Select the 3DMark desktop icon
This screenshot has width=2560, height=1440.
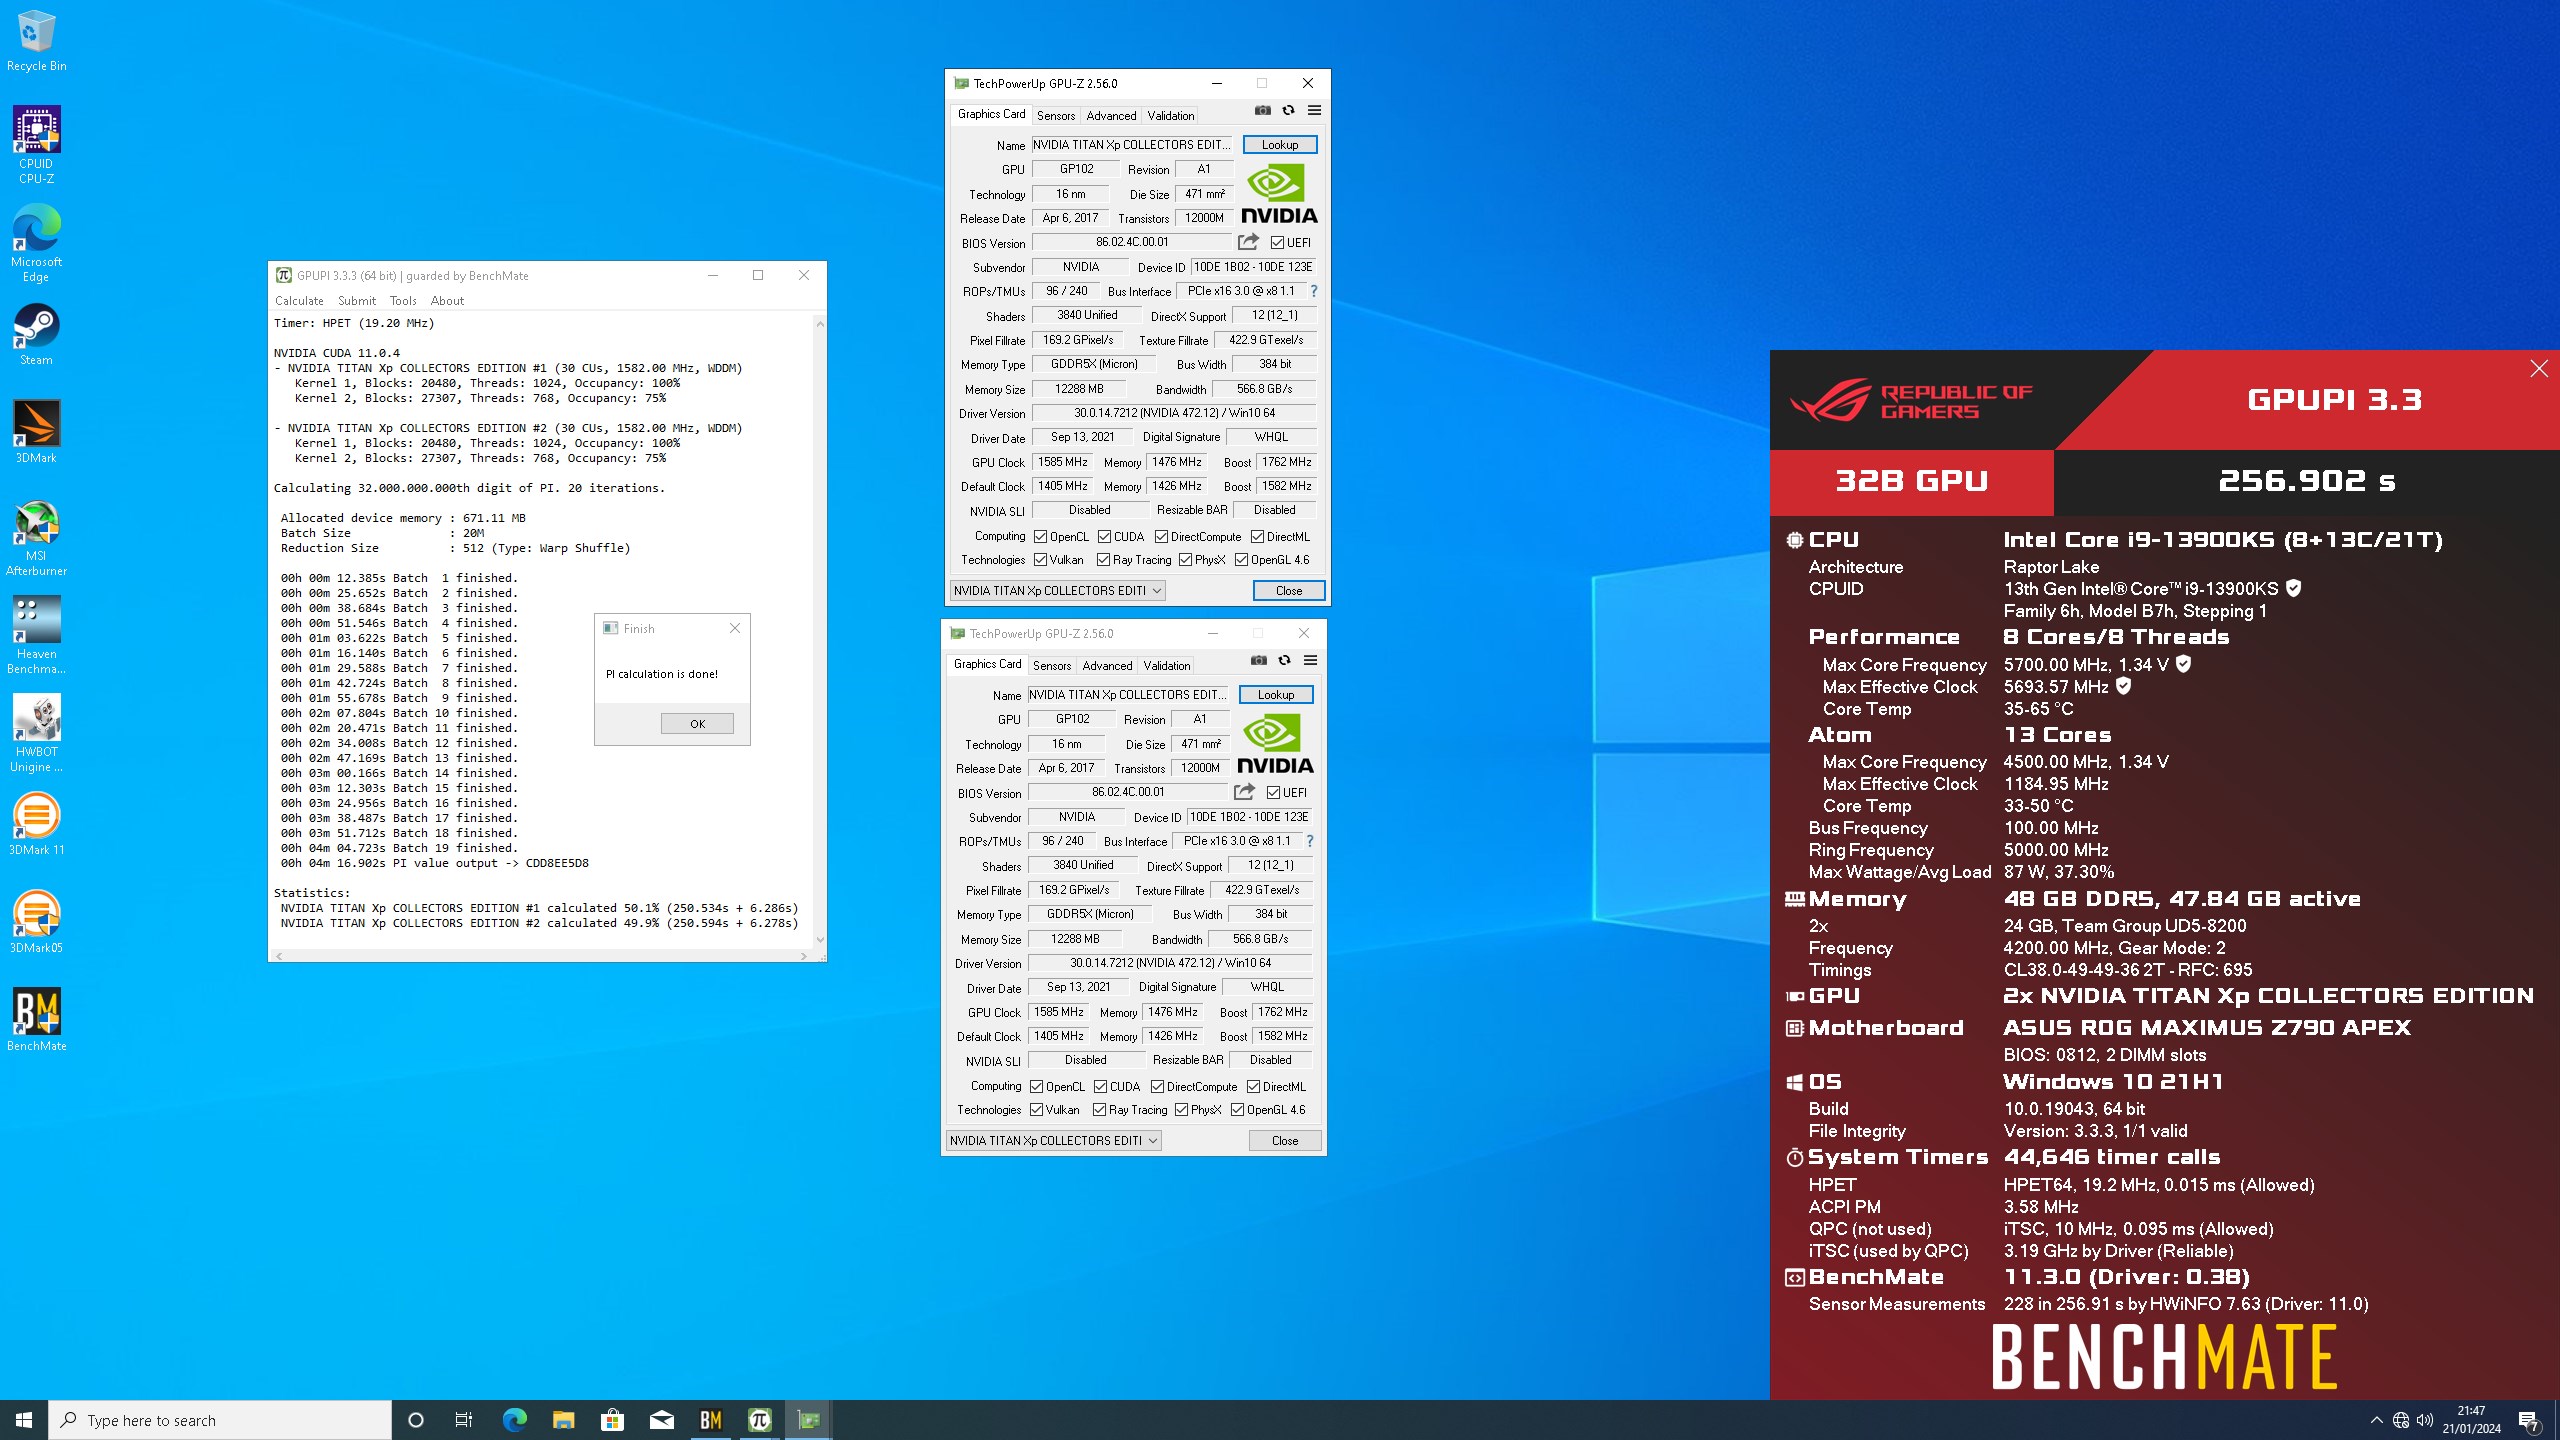(36, 432)
